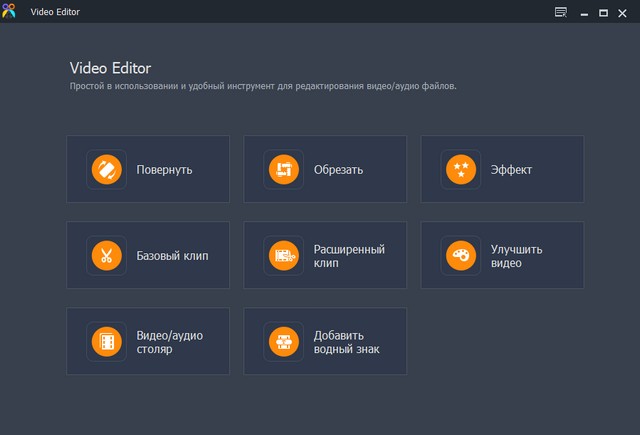
Task: Maximize the Video Editor window
Action: [x=603, y=12]
